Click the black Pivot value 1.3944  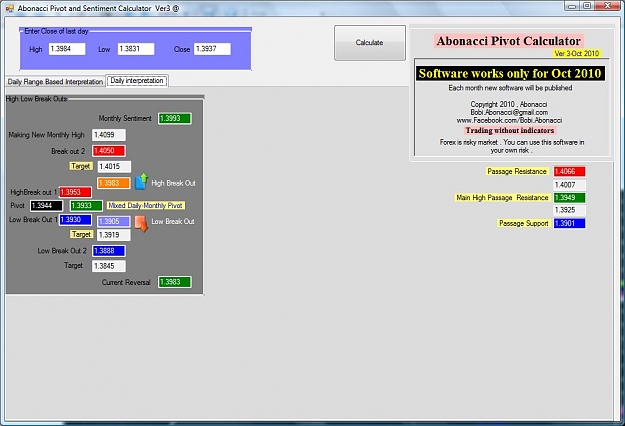pyautogui.click(x=46, y=206)
